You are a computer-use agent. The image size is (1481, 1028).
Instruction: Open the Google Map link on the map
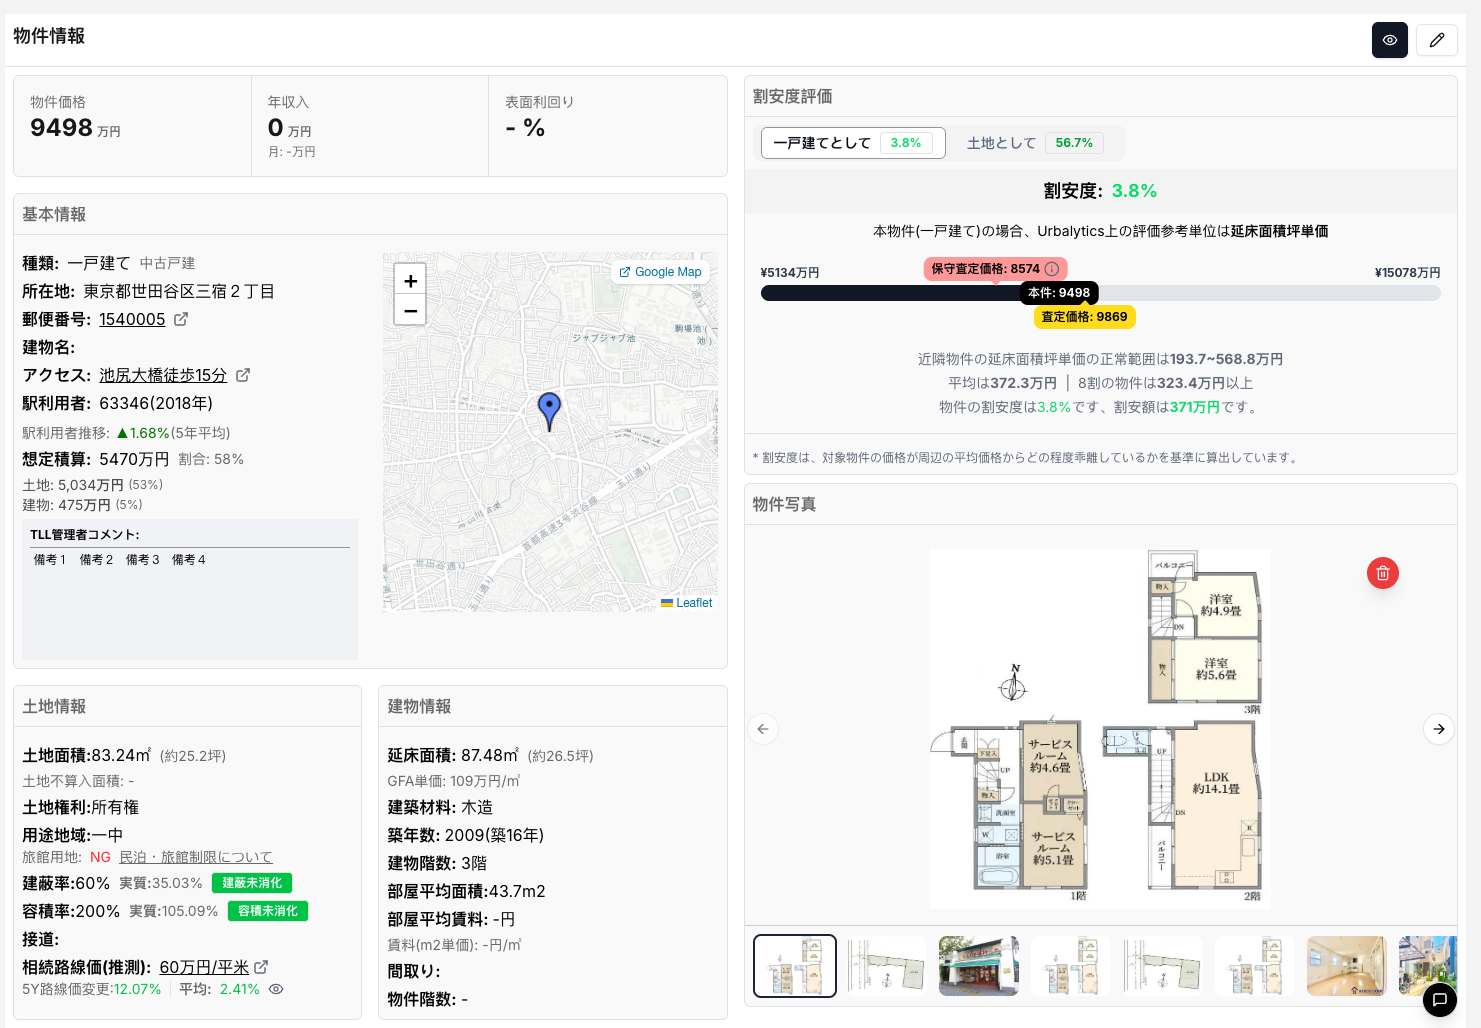[x=660, y=272]
